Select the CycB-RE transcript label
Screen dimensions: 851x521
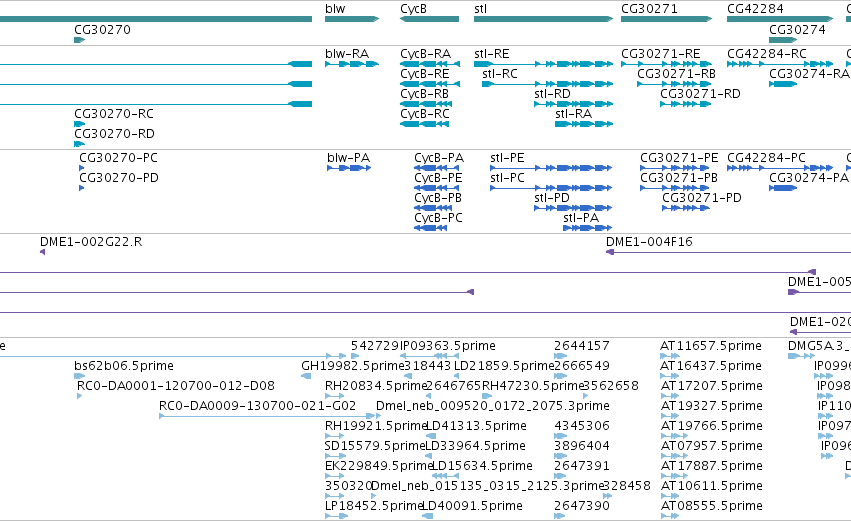424,74
